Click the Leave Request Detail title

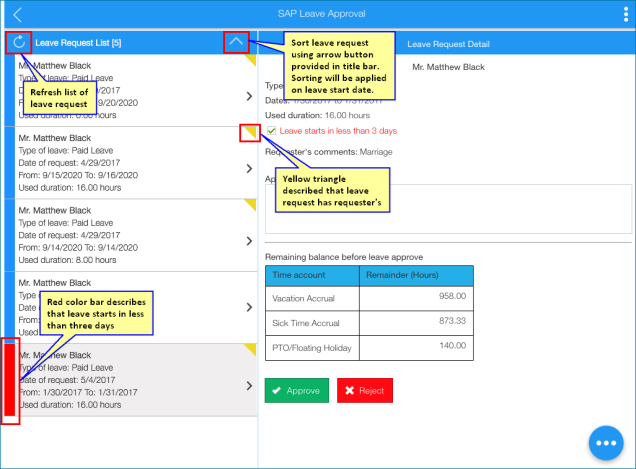448,44
